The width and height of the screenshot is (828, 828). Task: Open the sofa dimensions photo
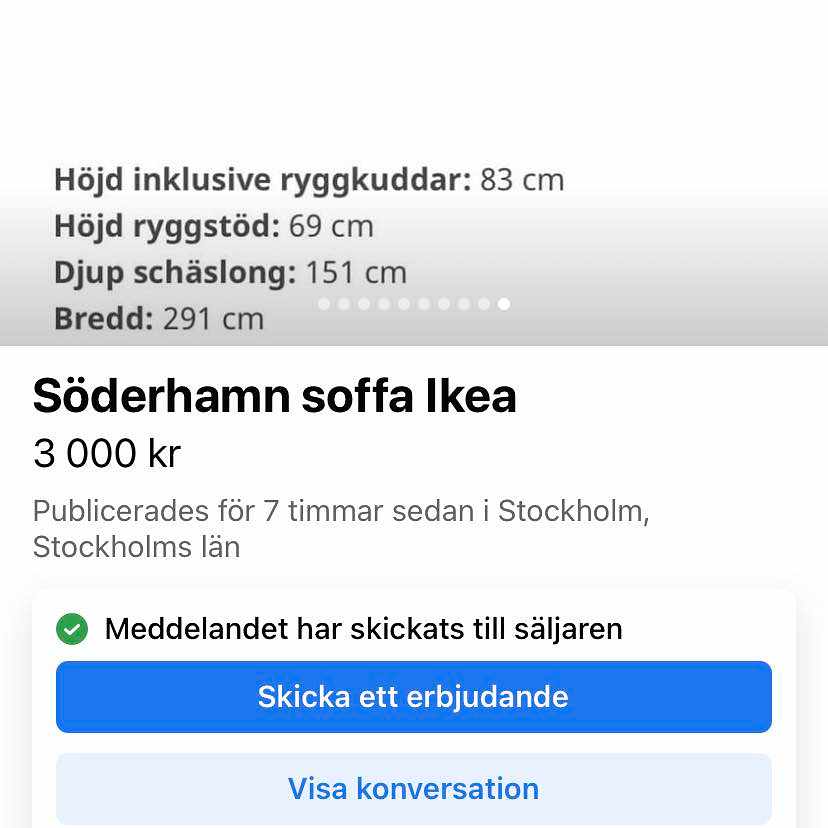click(x=413, y=120)
